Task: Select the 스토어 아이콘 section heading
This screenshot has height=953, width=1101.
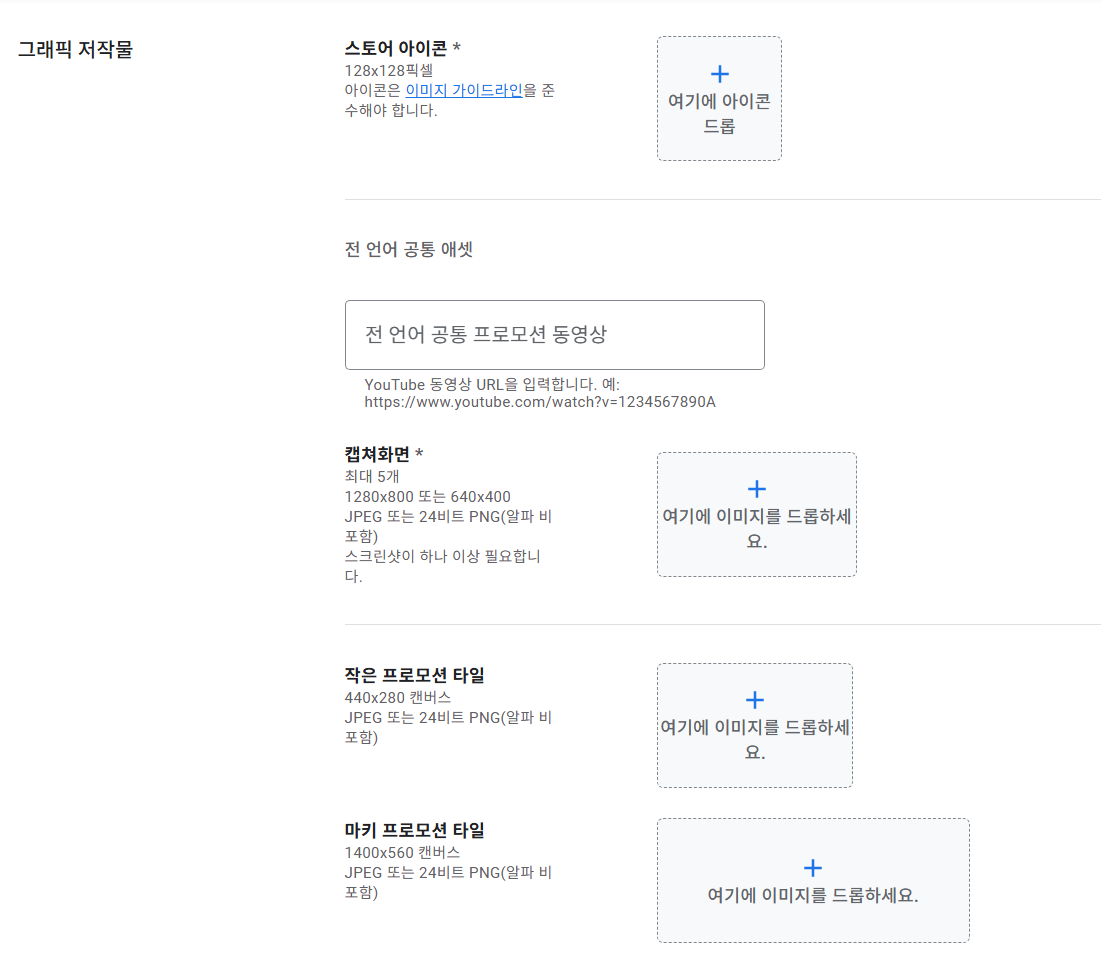Action: point(398,46)
